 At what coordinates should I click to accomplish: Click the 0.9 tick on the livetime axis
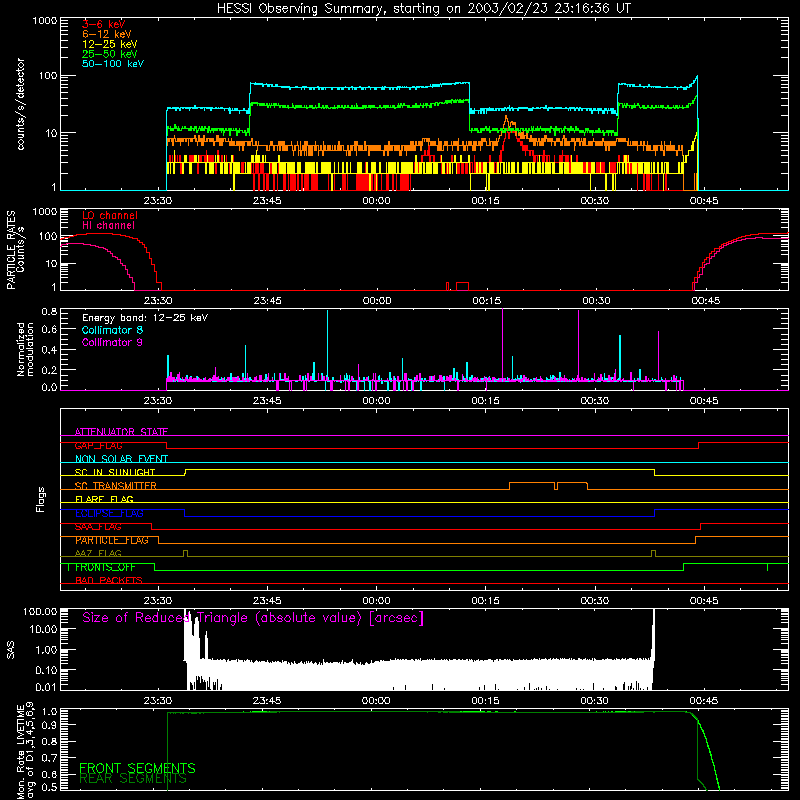[x=51, y=724]
